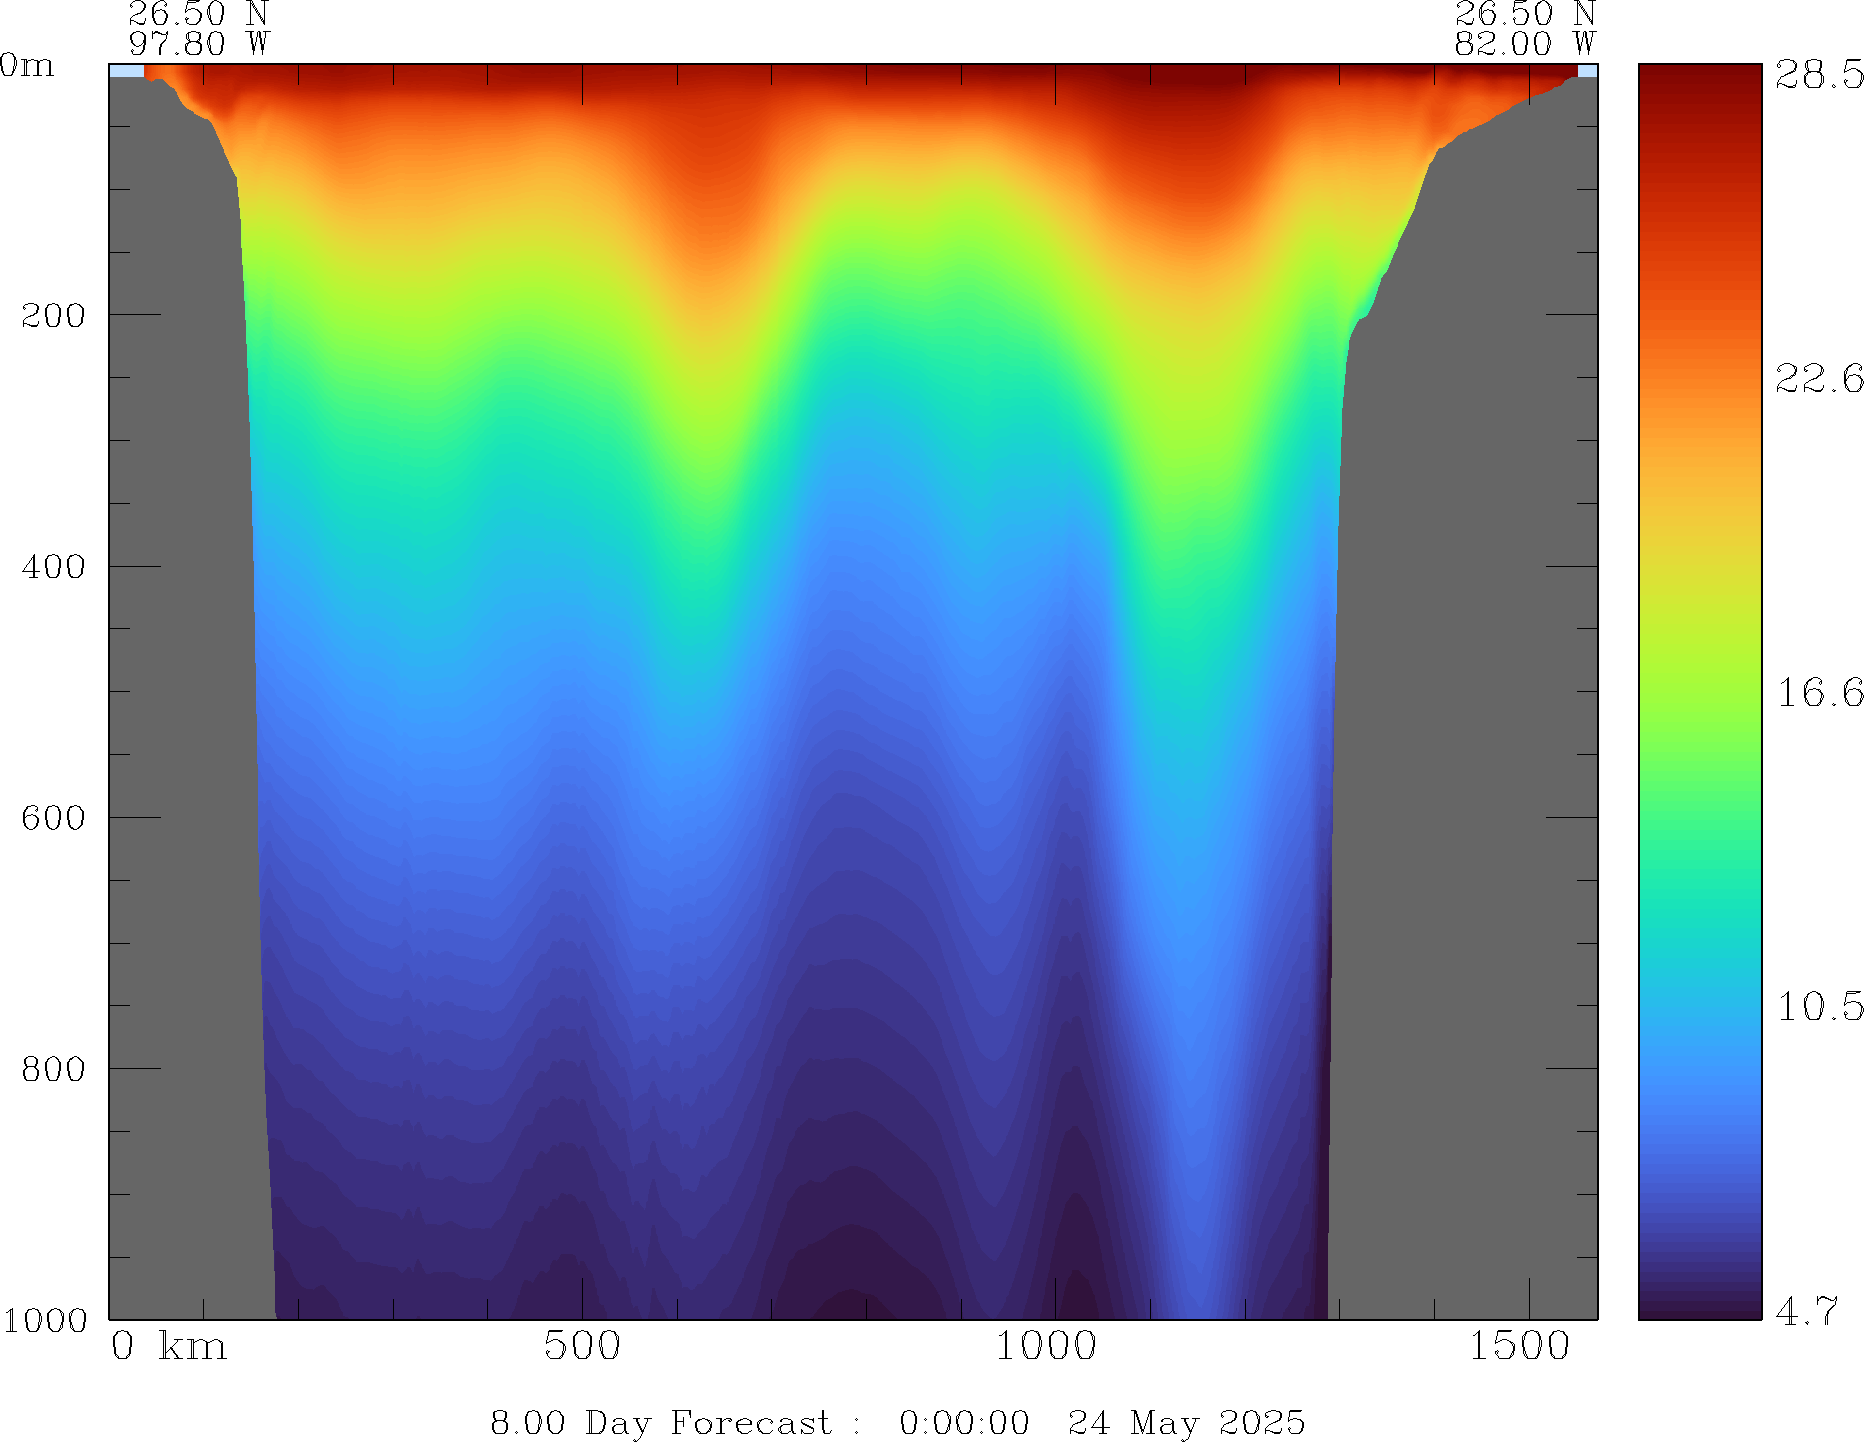The width and height of the screenshot is (1864, 1442).
Task: Click the 0m depth axis label
Action: [27, 66]
